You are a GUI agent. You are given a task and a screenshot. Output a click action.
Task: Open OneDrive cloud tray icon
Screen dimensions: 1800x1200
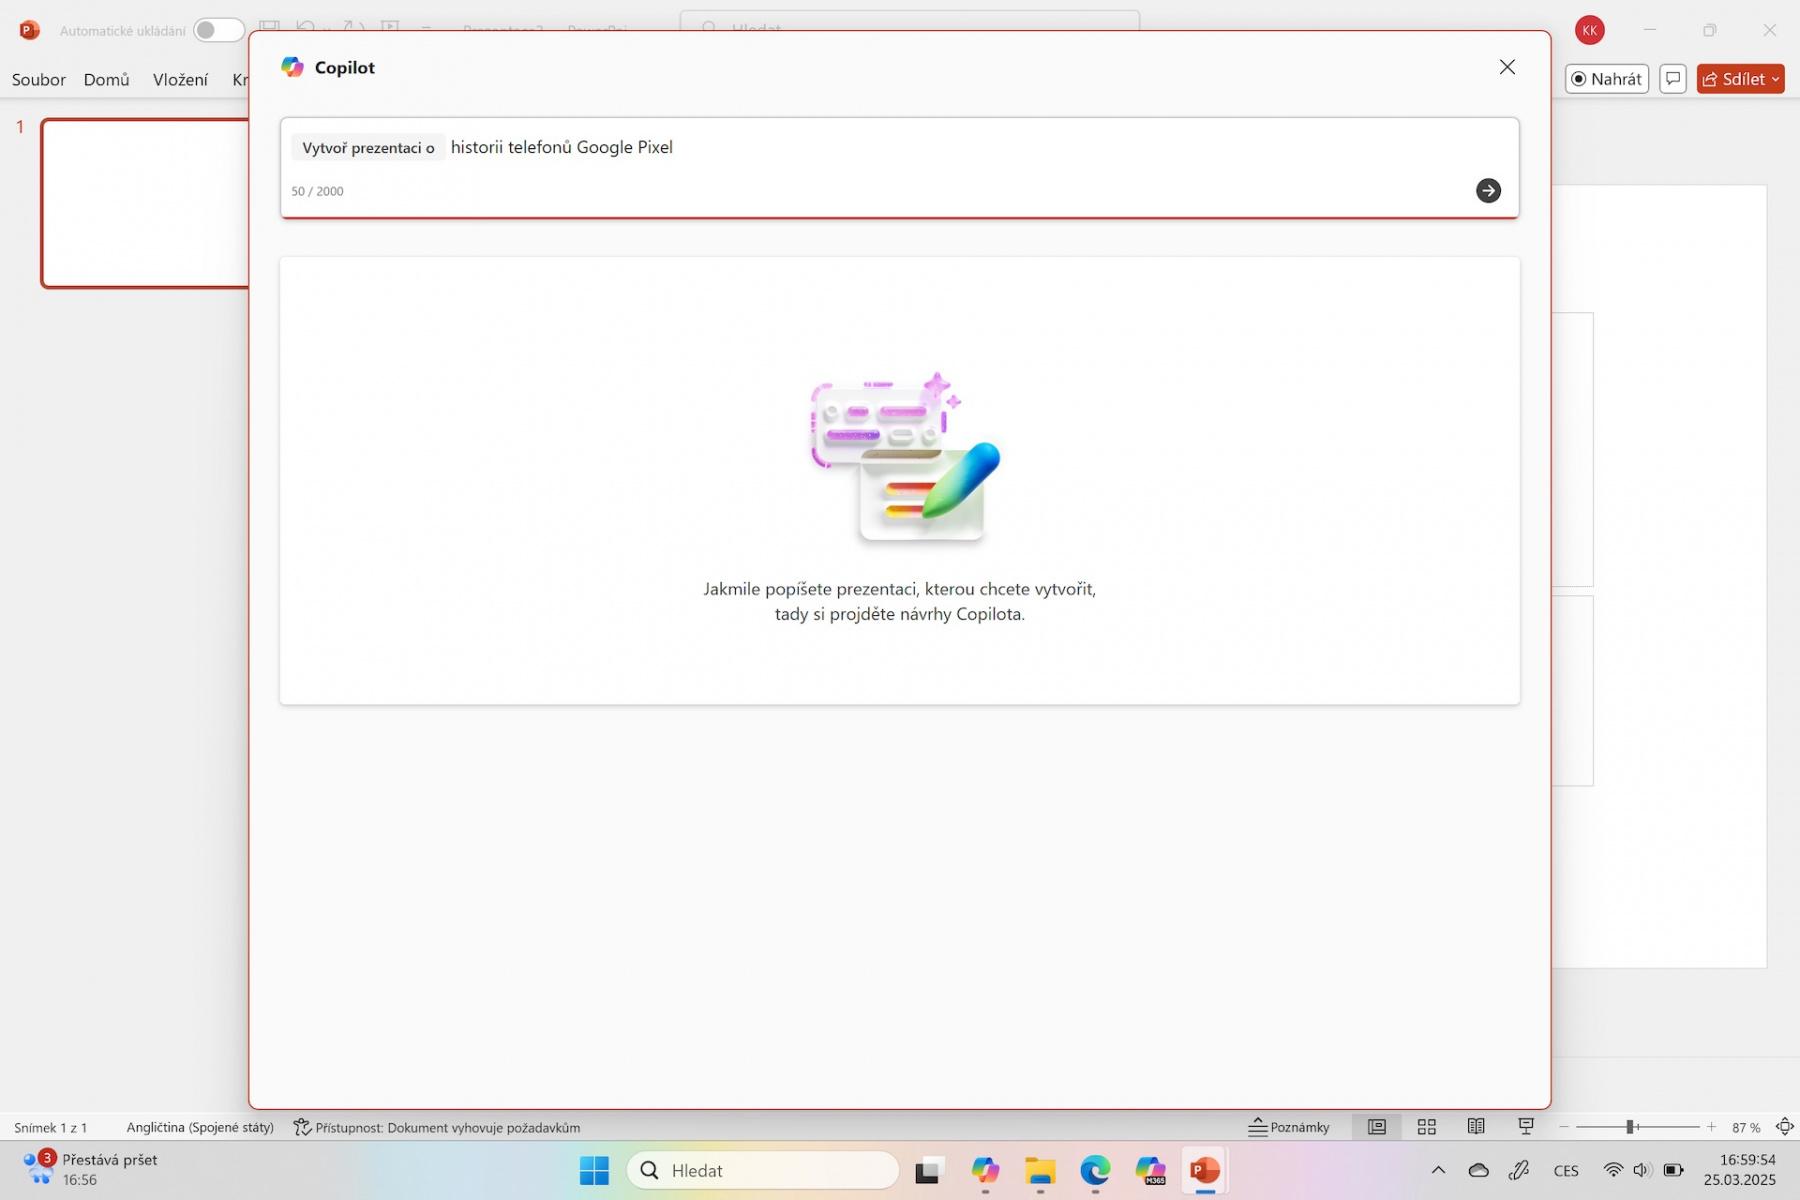pos(1478,1170)
